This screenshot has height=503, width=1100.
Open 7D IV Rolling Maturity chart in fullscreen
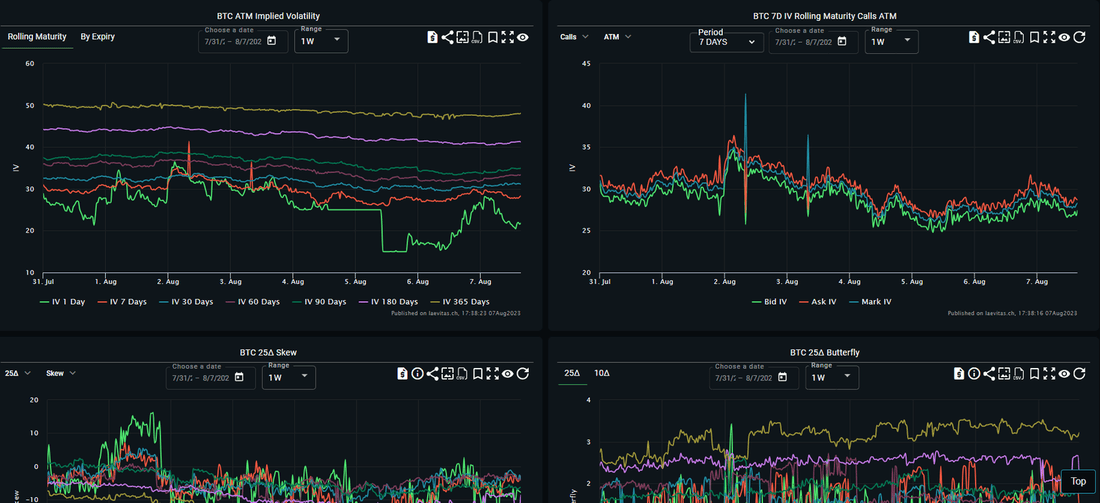1049,37
